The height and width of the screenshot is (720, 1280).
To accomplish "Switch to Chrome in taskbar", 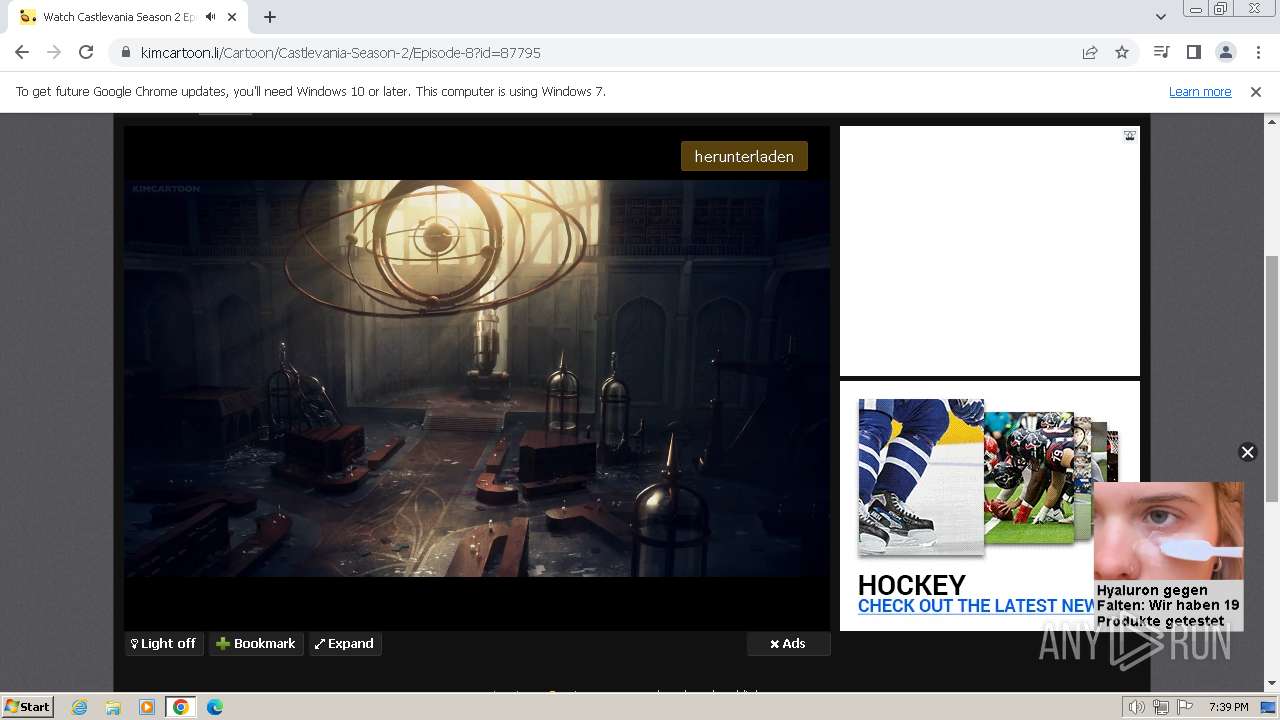I will click(181, 707).
